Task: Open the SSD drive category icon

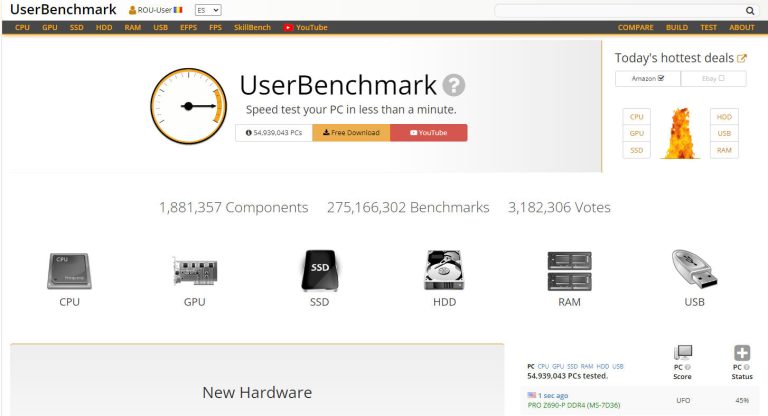Action: click(x=319, y=270)
